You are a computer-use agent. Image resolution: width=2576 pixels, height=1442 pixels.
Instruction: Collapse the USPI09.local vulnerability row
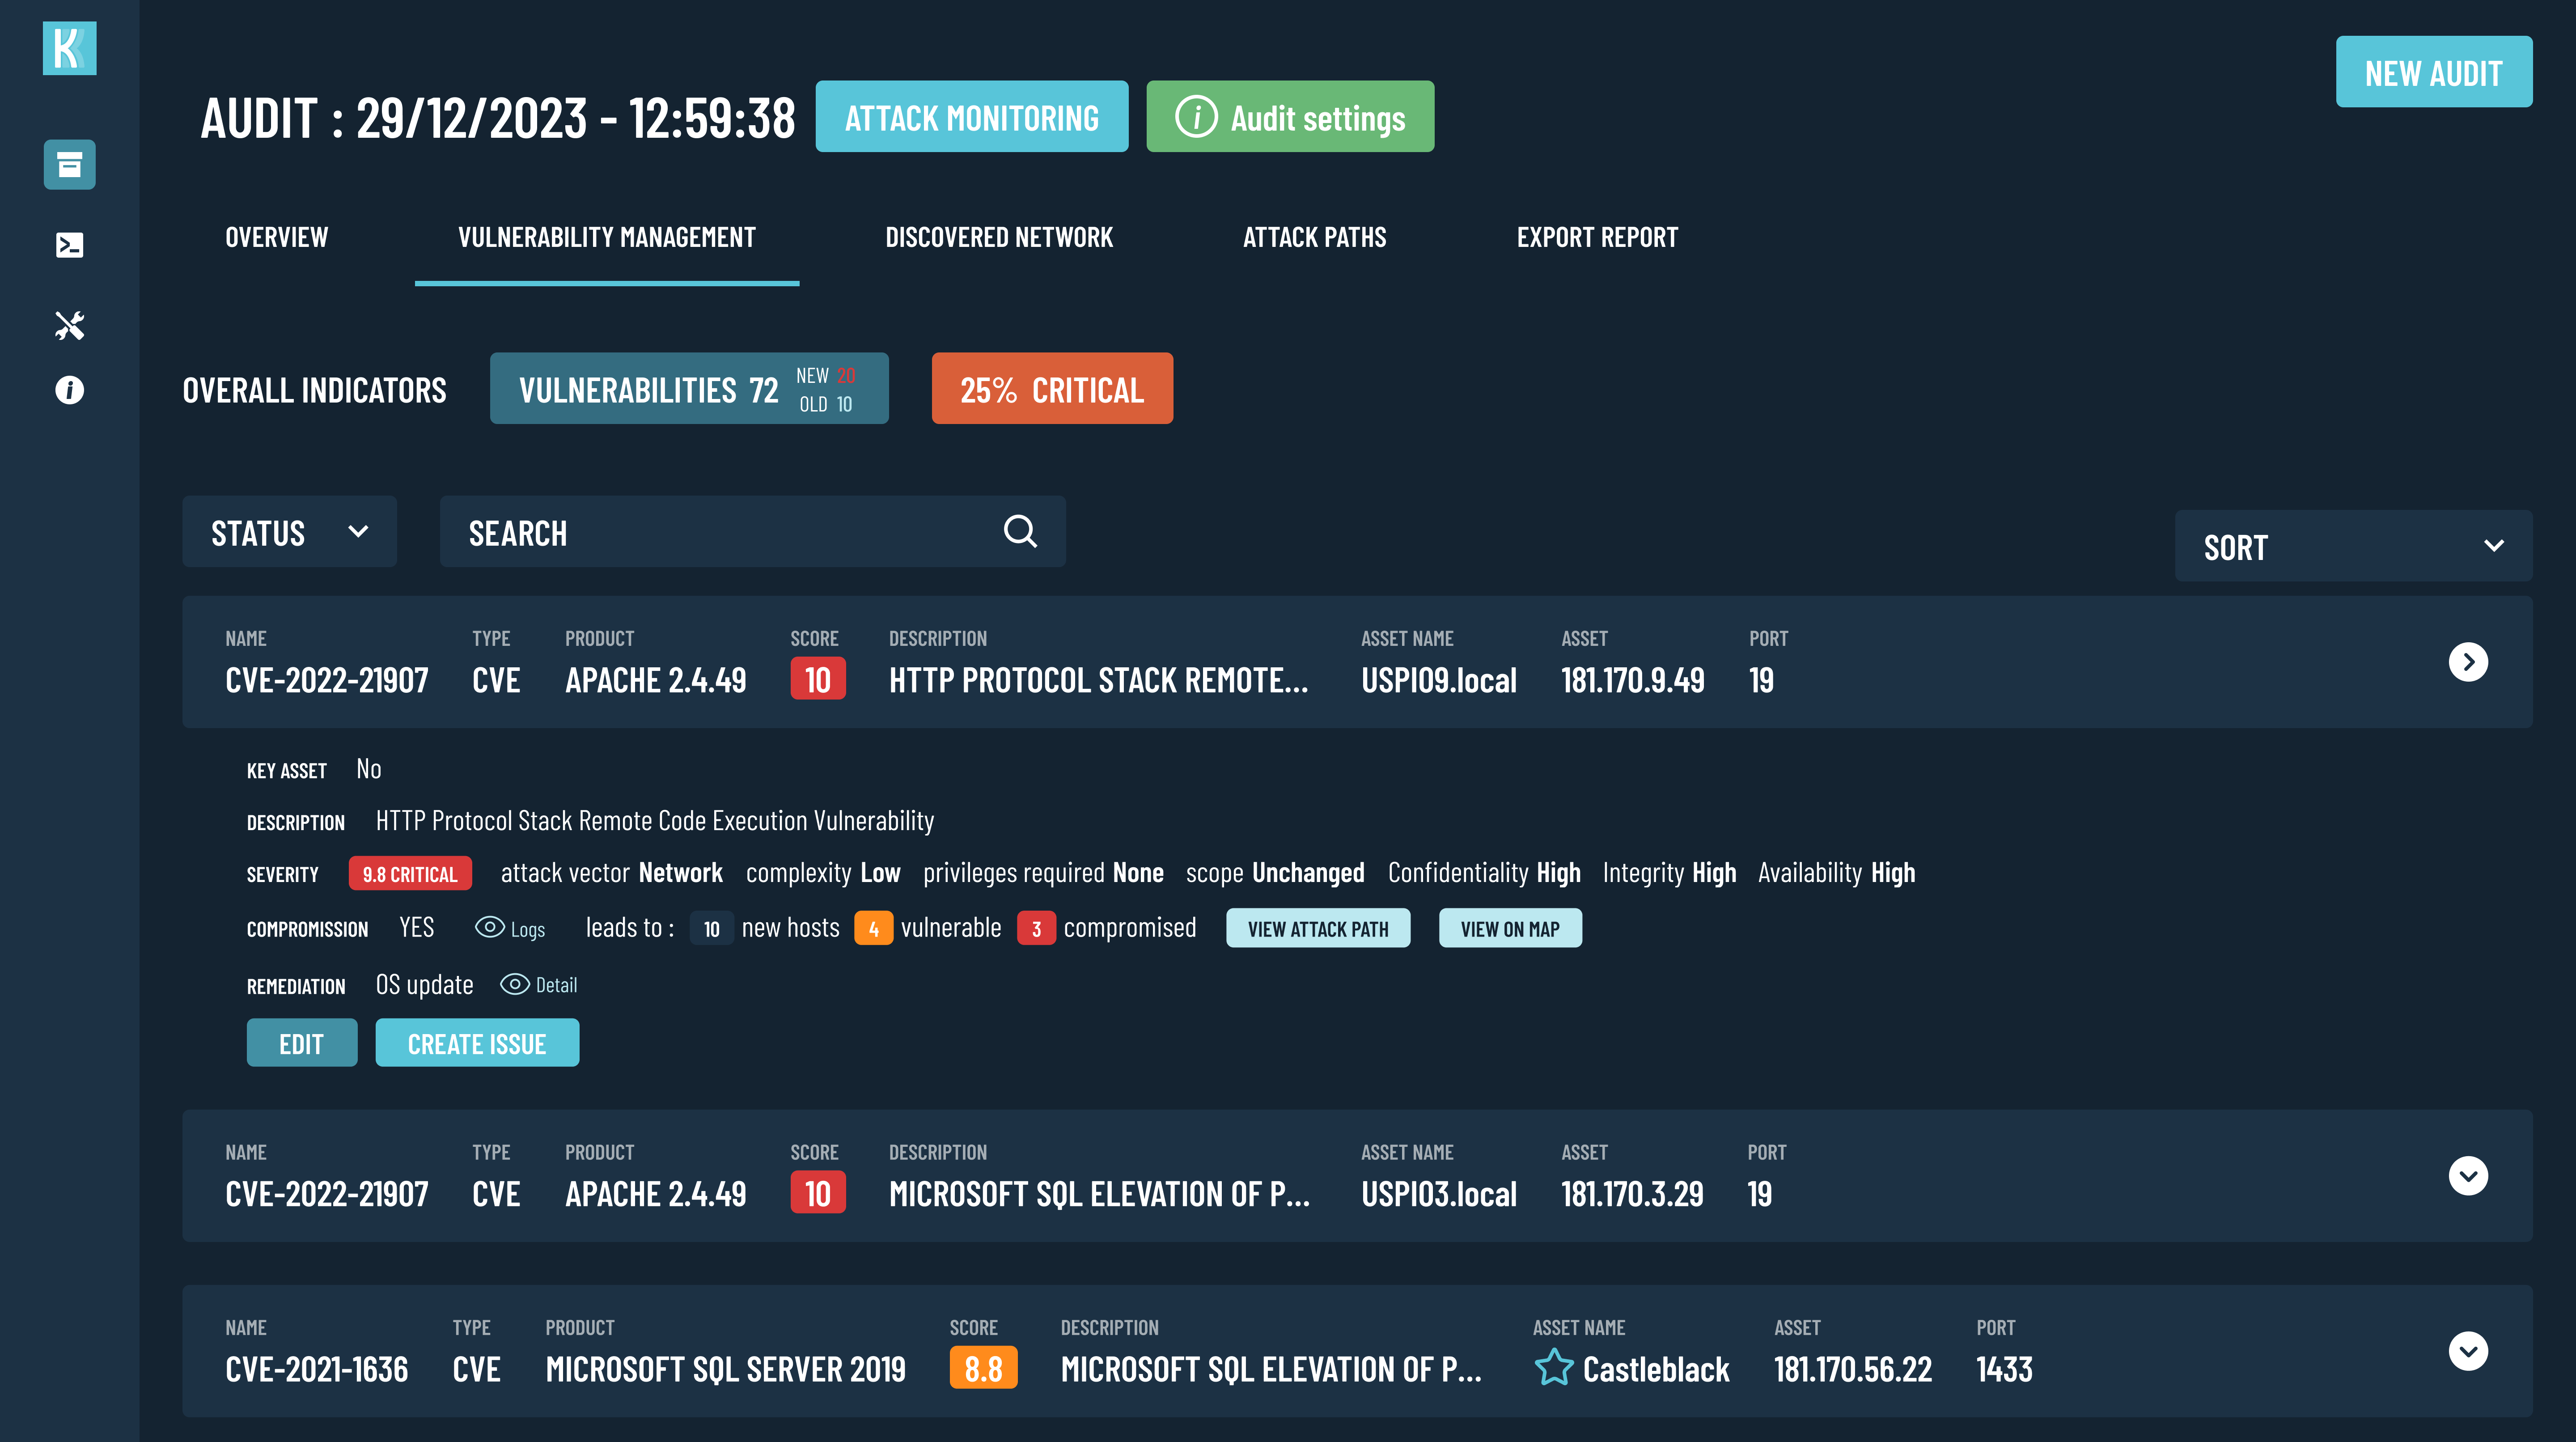click(2468, 662)
